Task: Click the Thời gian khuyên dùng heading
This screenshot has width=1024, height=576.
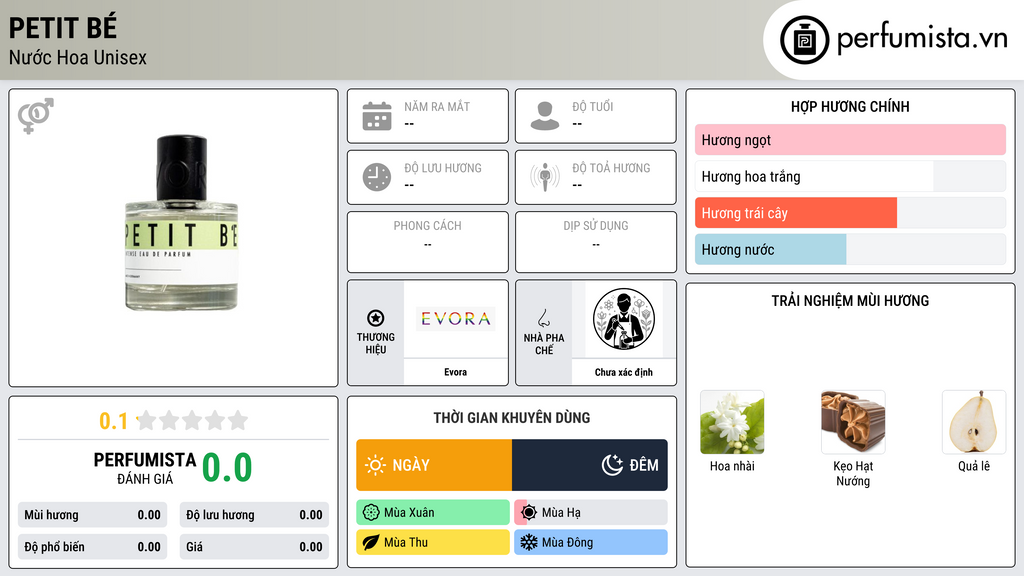Action: click(x=512, y=418)
